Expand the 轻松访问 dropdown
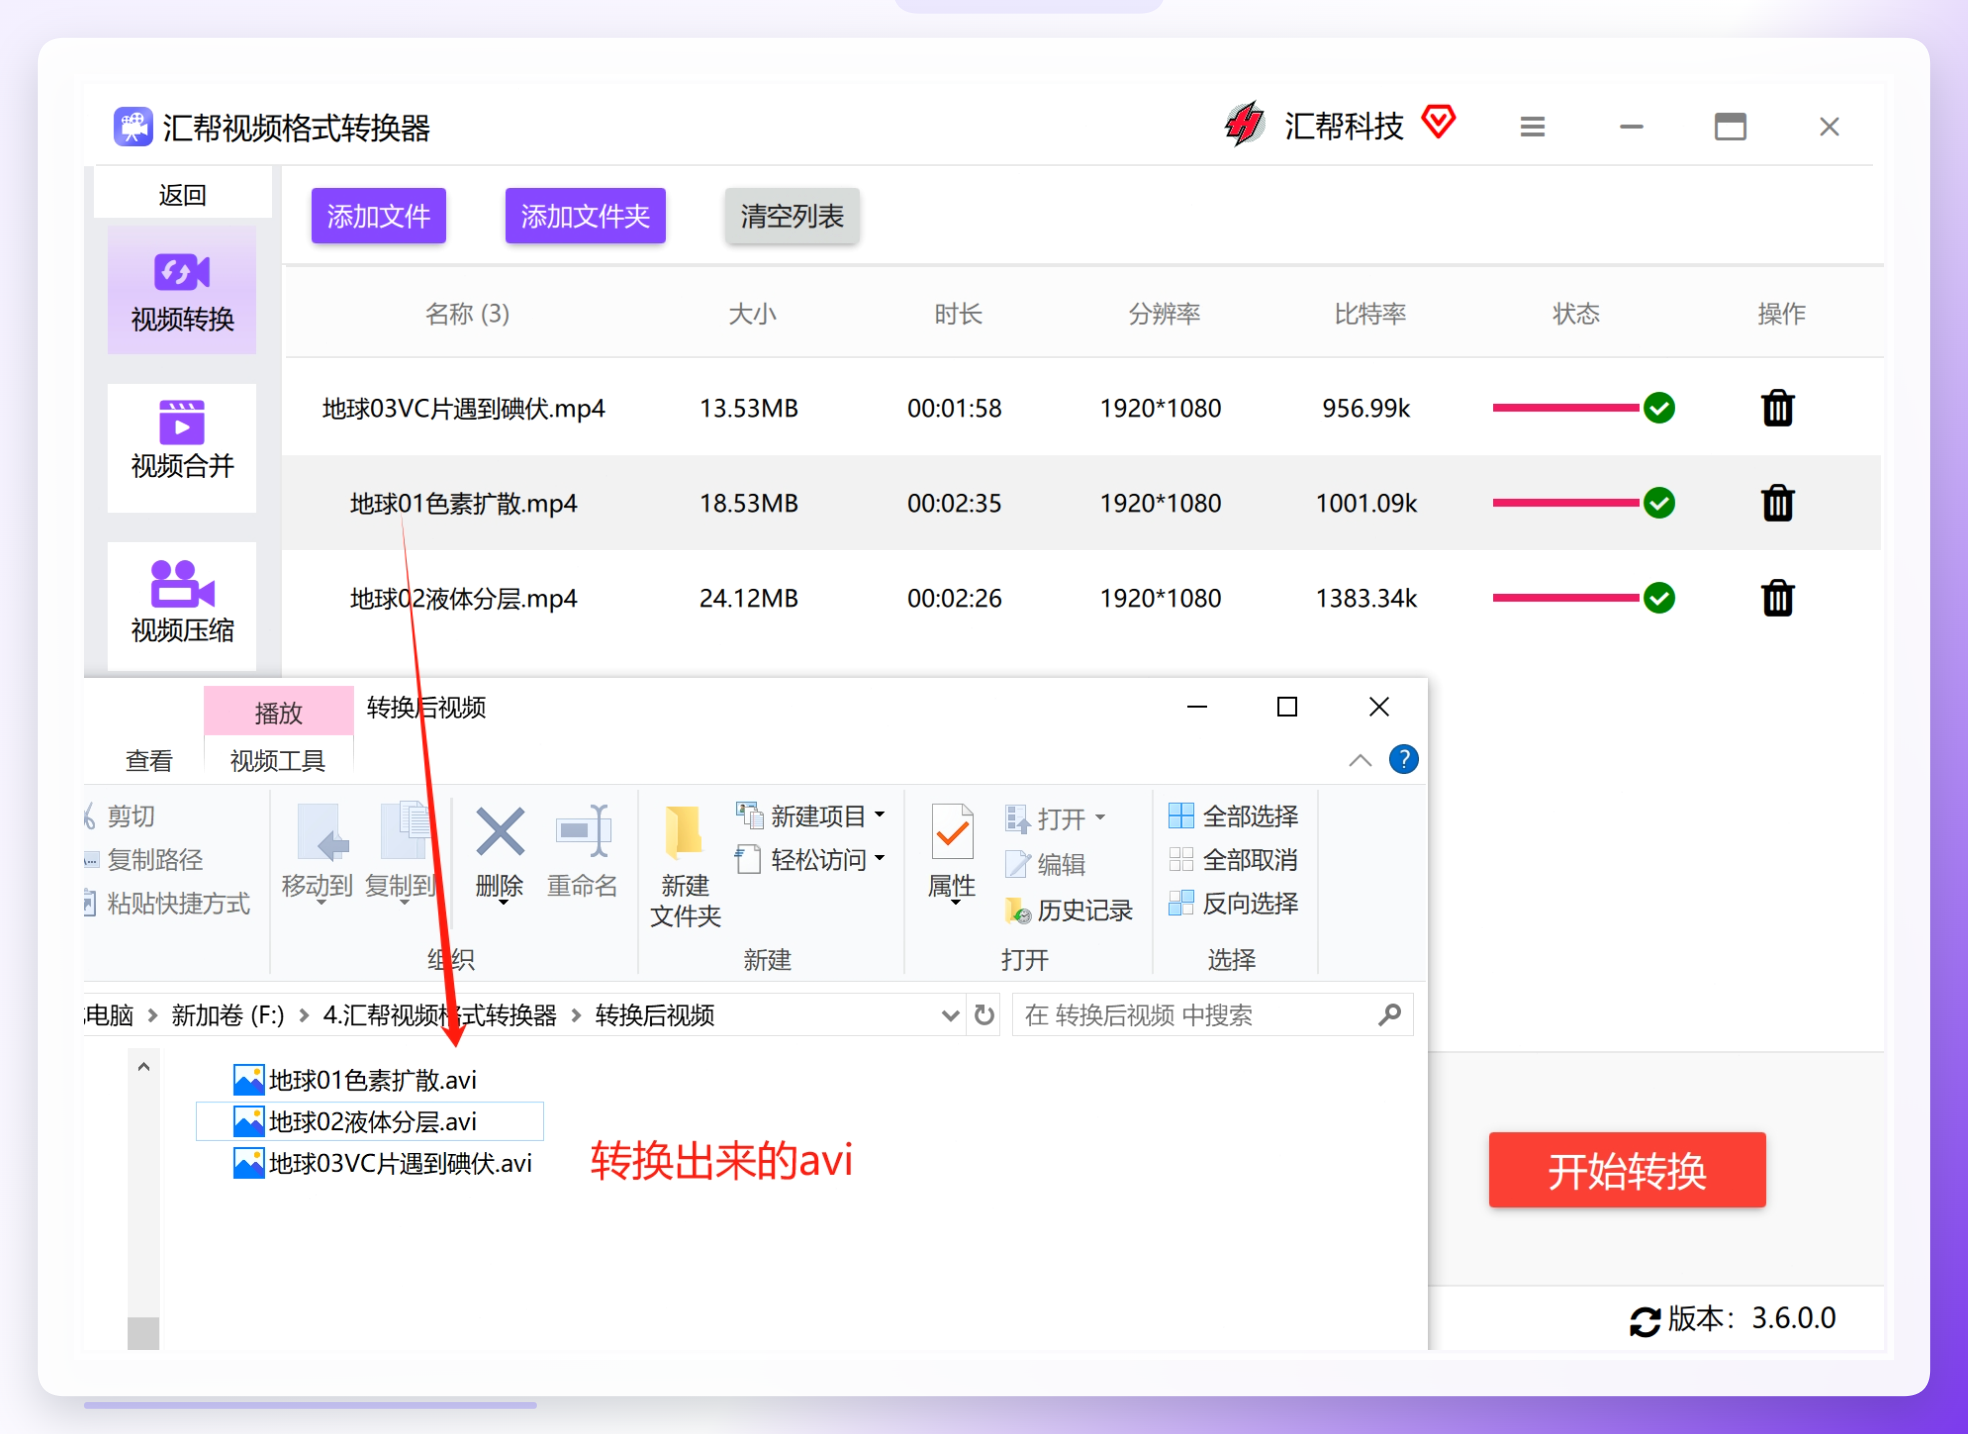1968x1434 pixels. (880, 859)
